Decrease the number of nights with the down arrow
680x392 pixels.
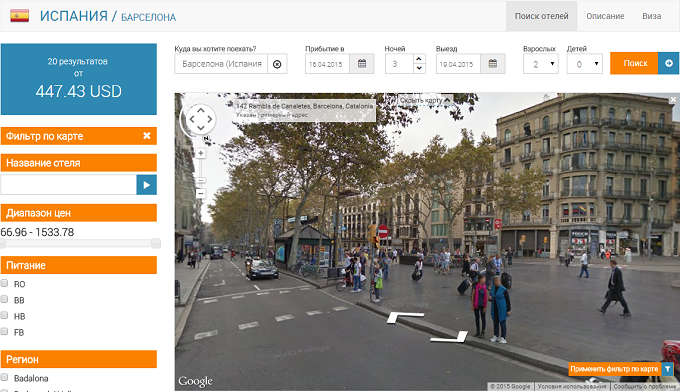[x=418, y=69]
